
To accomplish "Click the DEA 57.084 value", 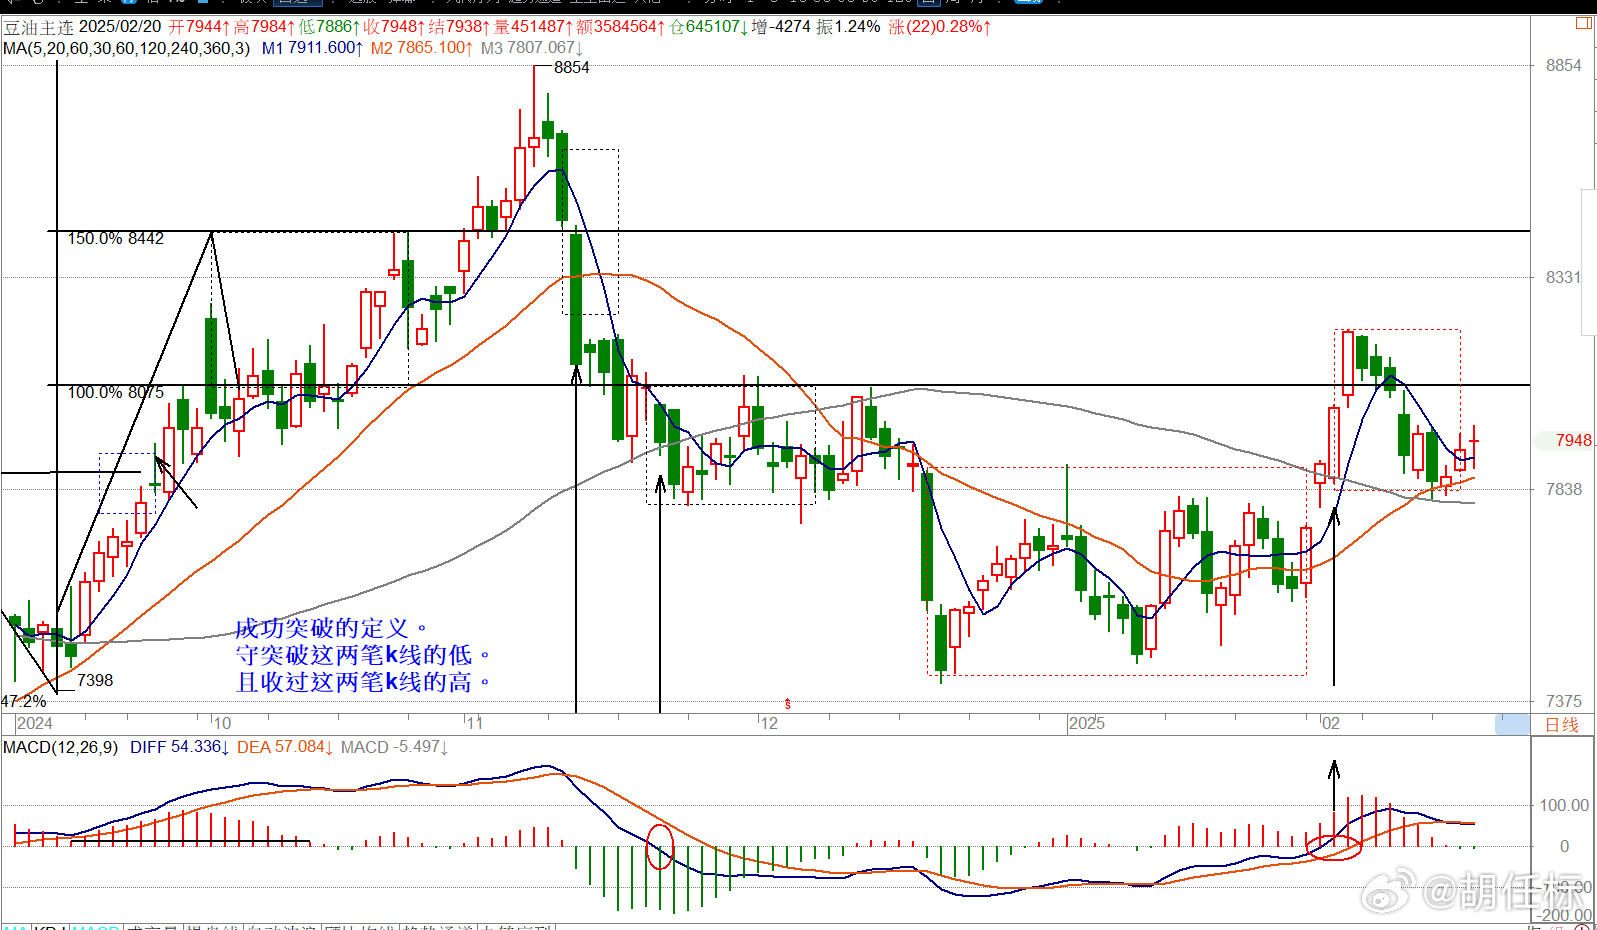I will pyautogui.click(x=284, y=747).
